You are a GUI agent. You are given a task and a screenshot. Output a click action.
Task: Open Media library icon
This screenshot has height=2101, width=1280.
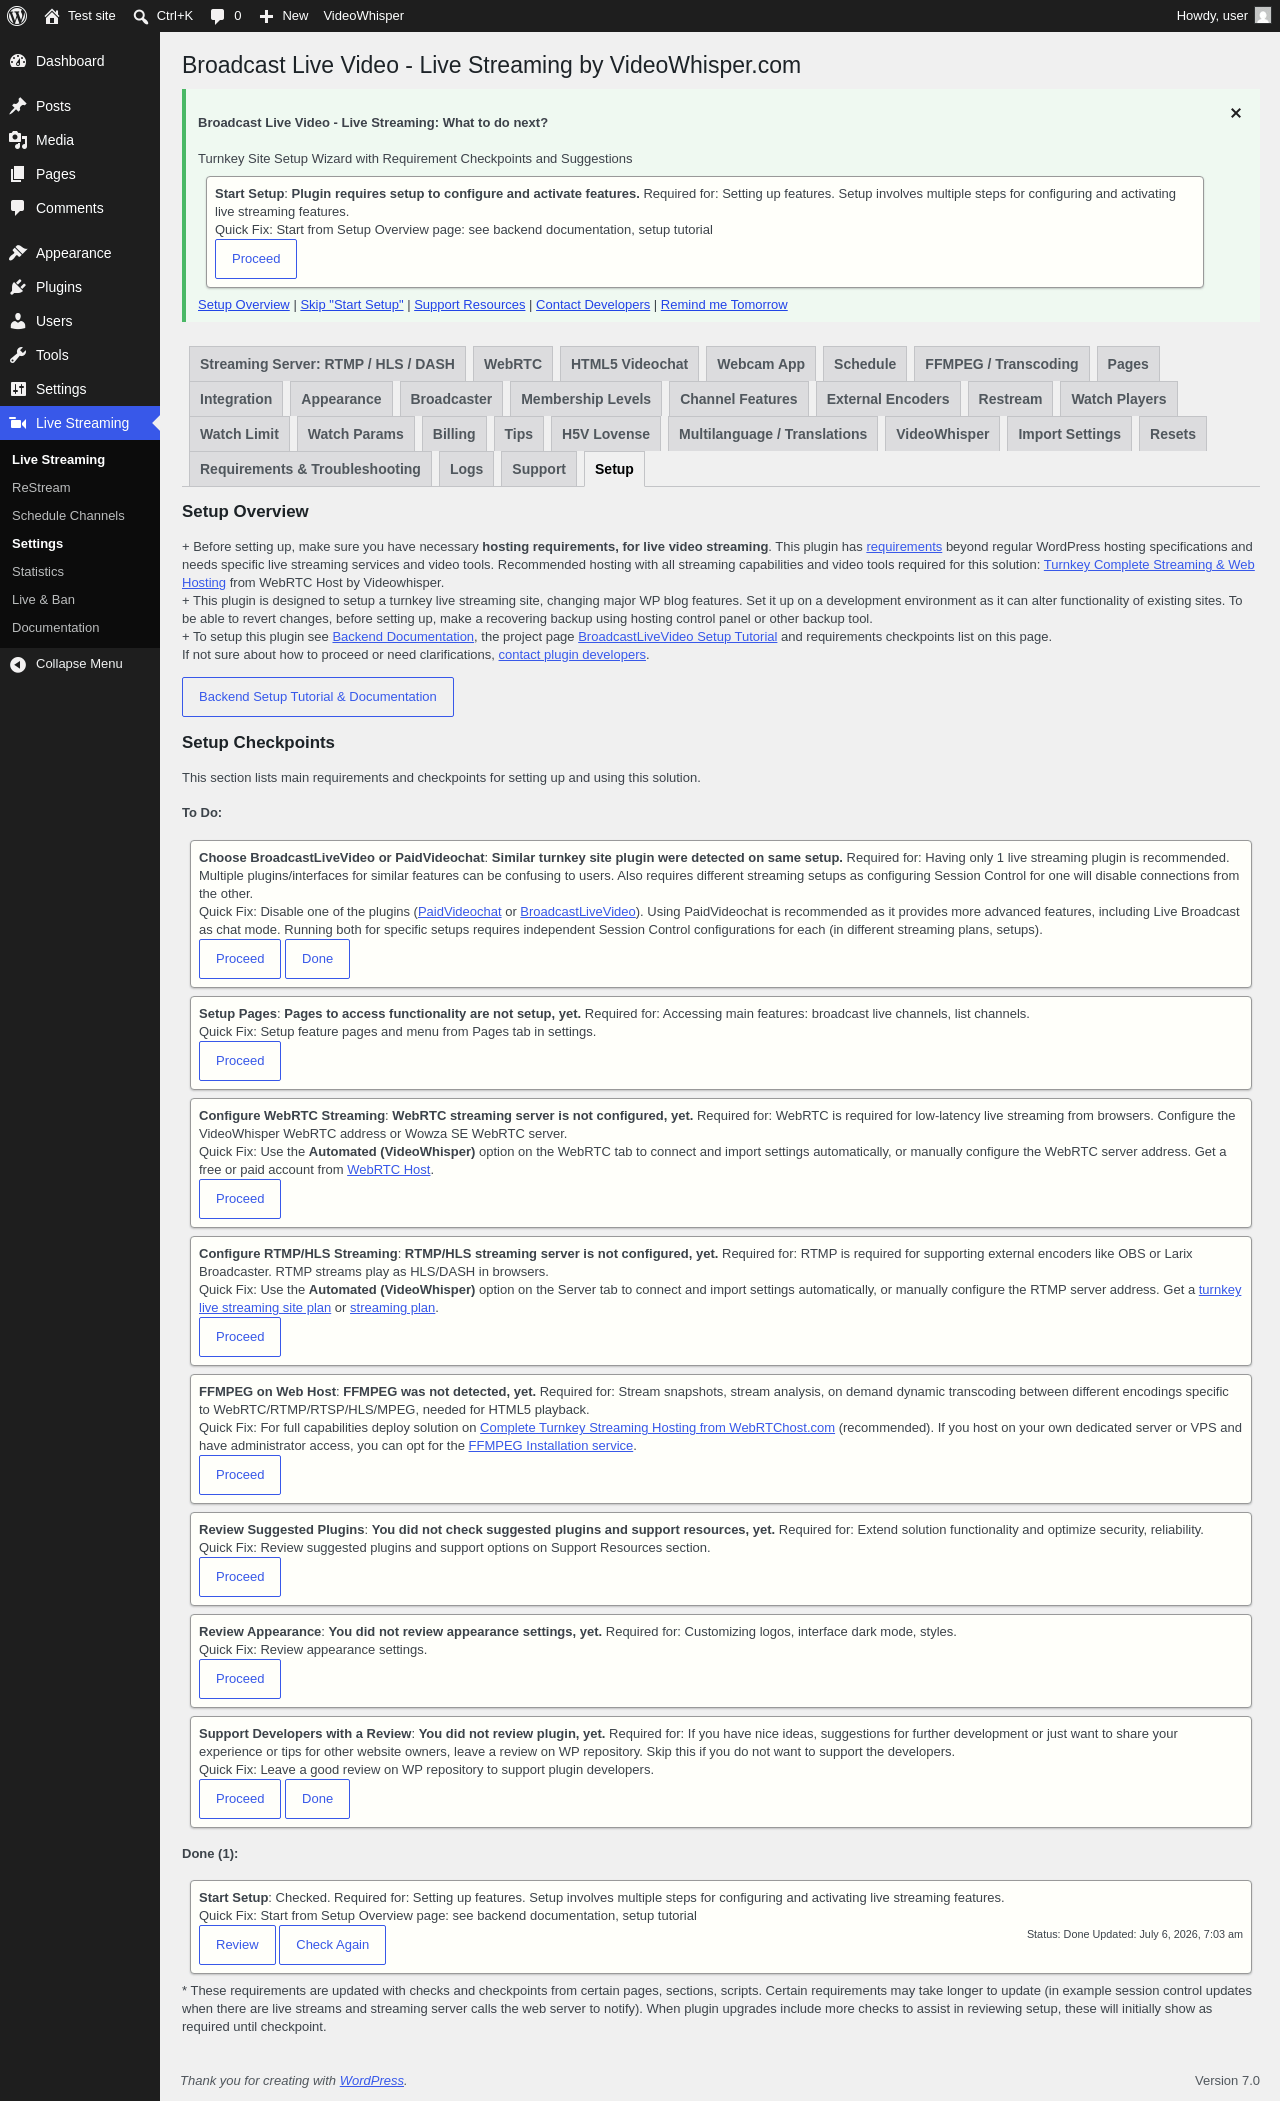point(18,140)
